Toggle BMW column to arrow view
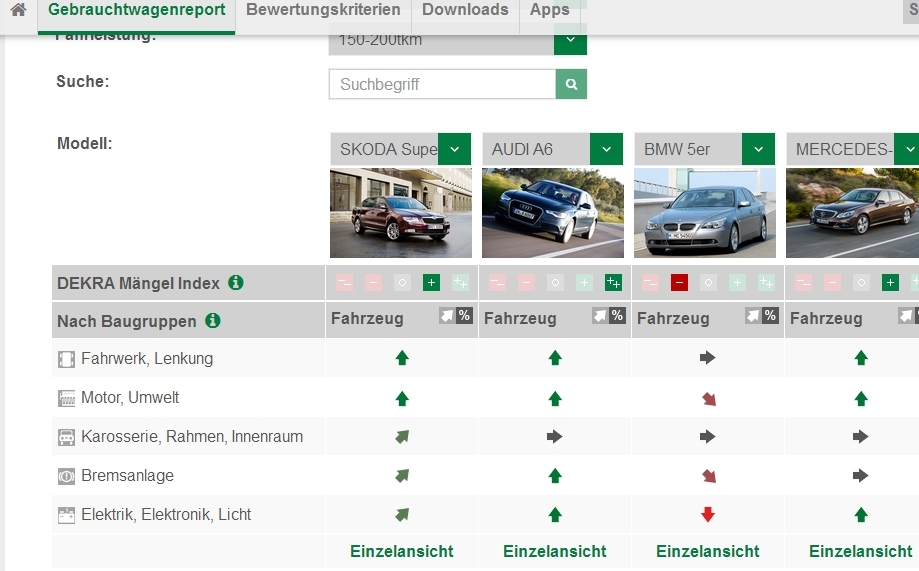 coord(753,316)
